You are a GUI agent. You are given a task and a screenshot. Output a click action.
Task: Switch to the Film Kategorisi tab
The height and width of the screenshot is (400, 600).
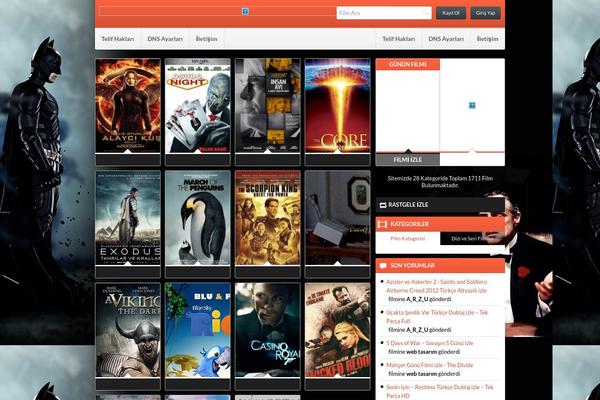pos(408,238)
